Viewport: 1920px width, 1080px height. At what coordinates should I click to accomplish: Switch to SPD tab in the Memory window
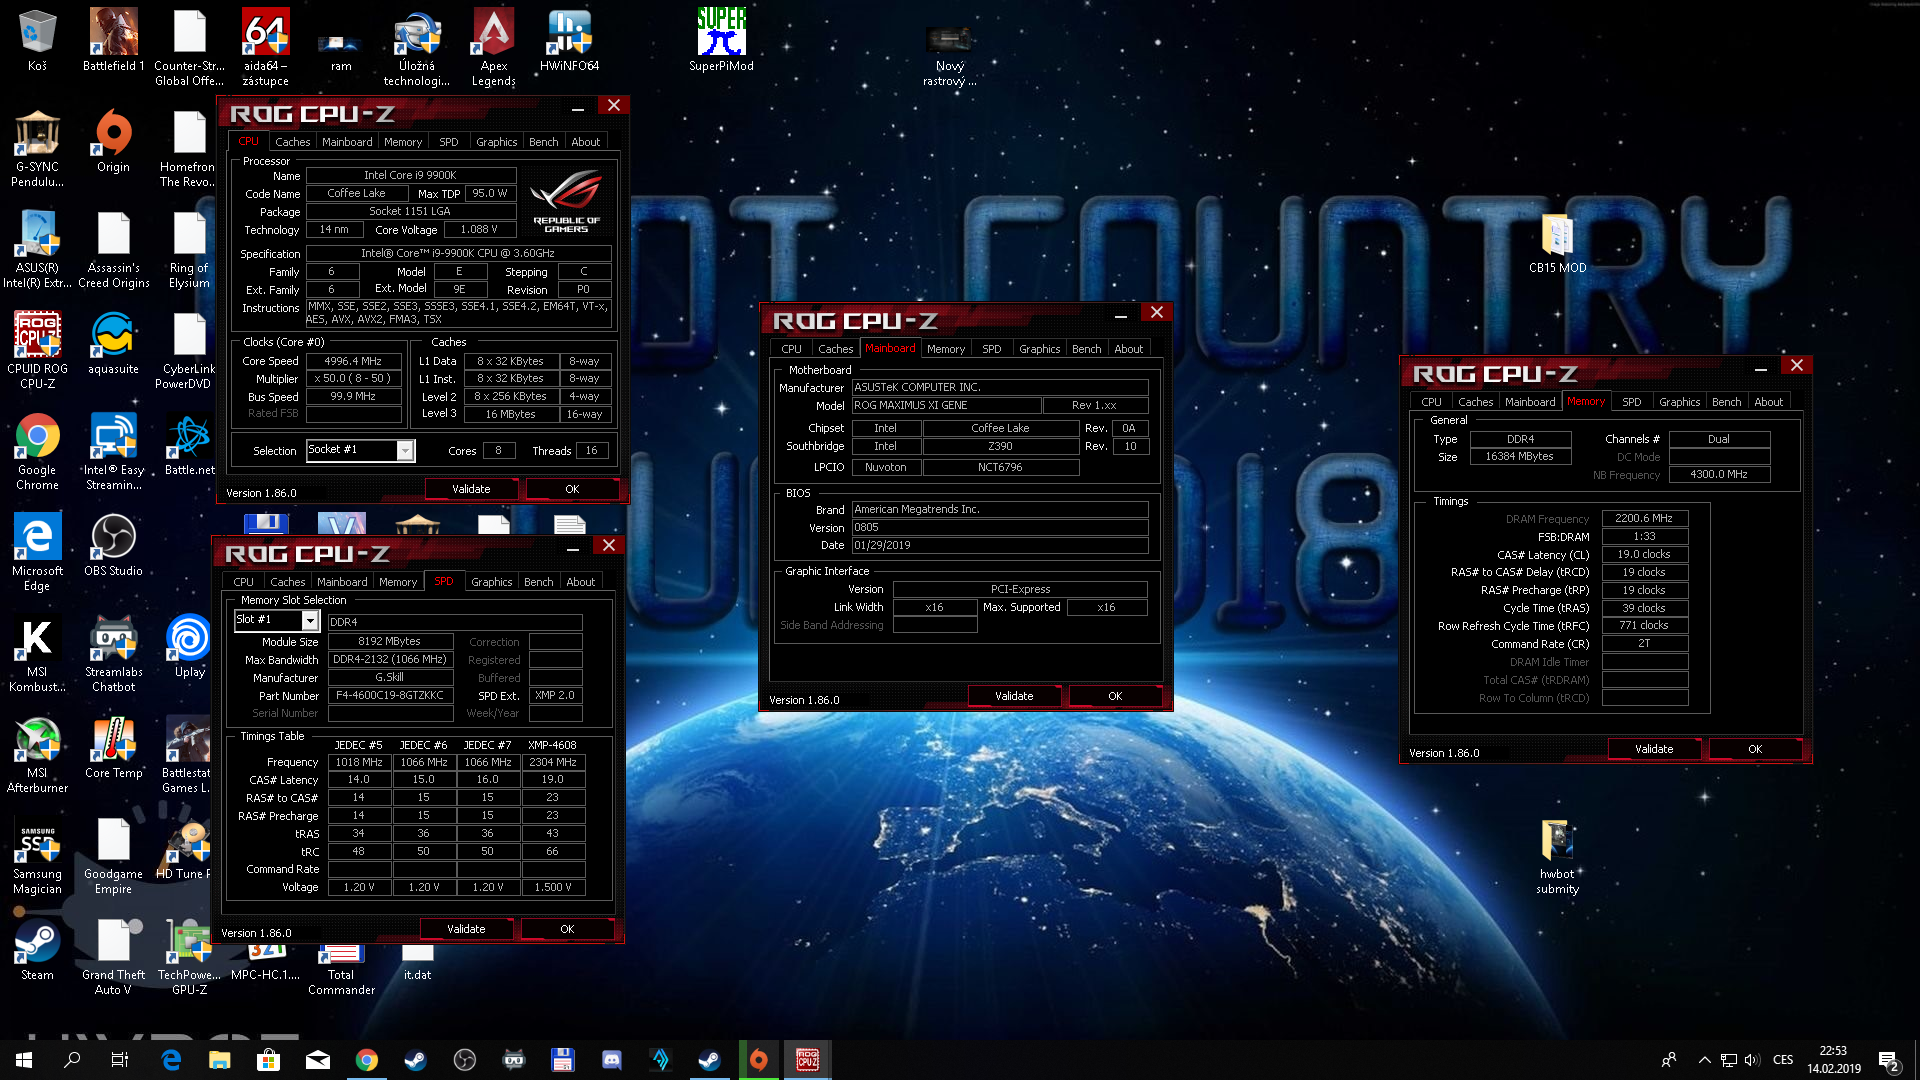tap(1632, 402)
